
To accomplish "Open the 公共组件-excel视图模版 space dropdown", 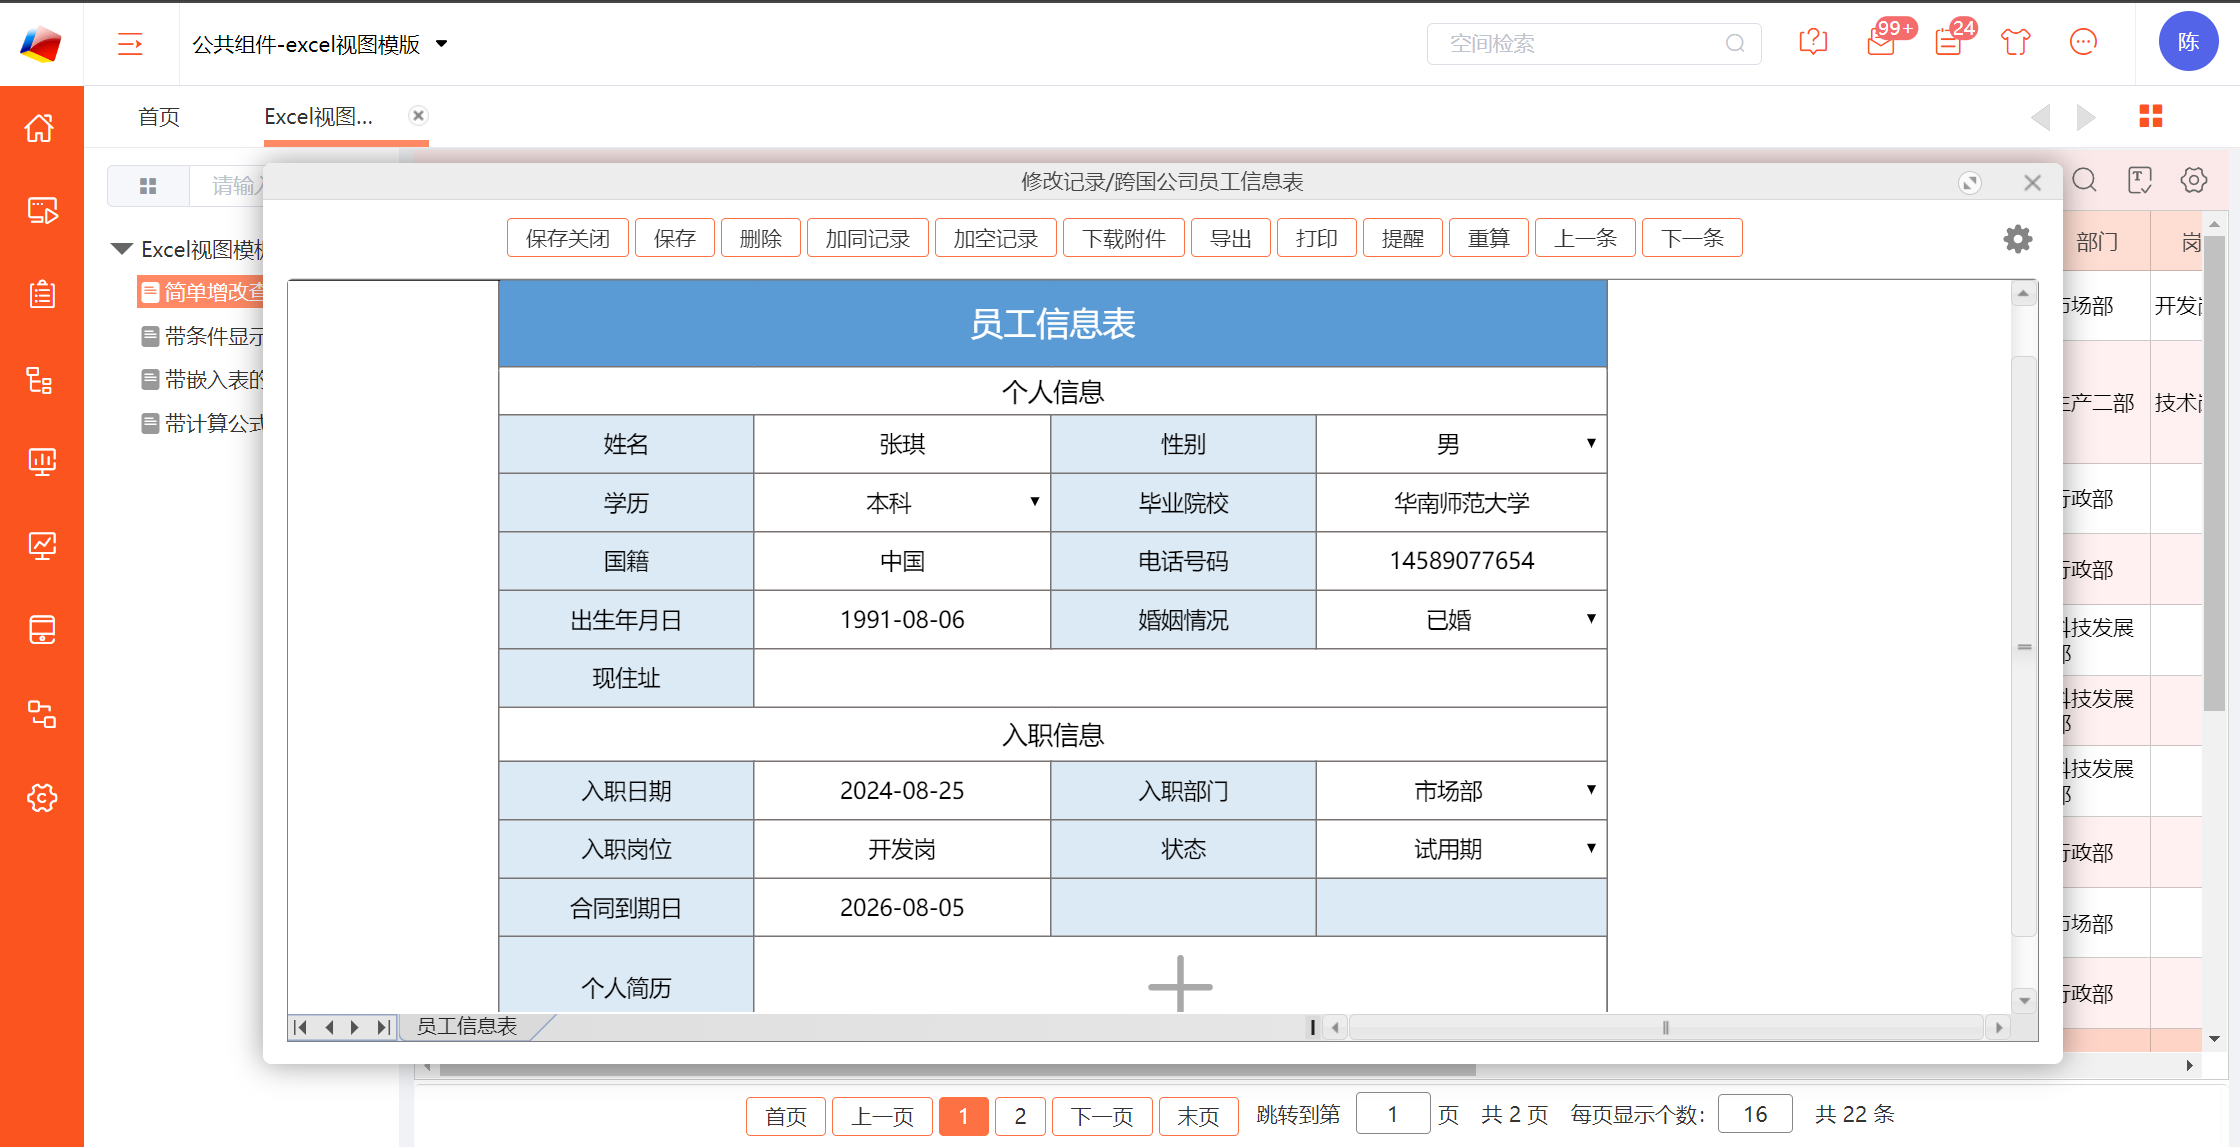I will (442, 44).
